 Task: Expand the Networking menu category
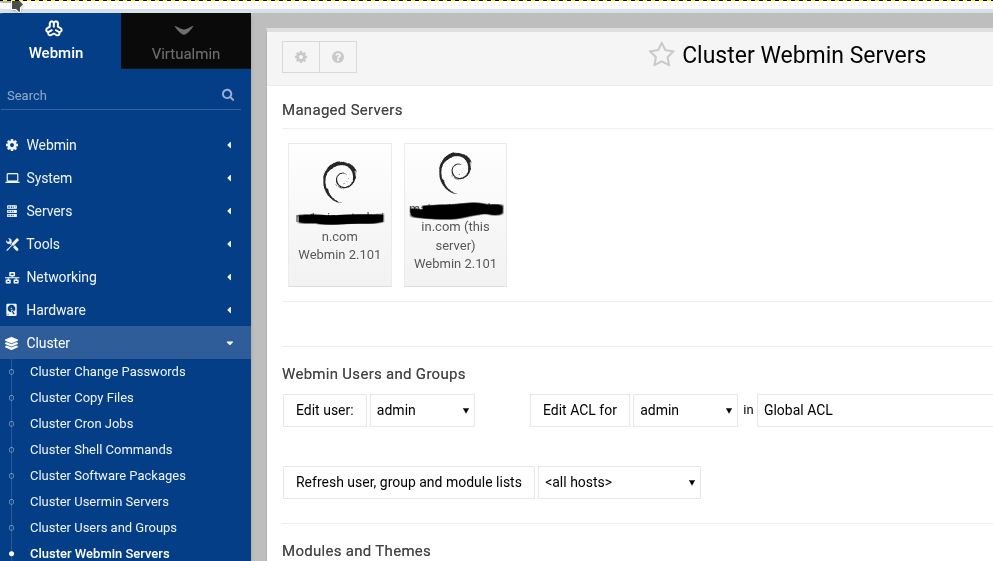click(125, 277)
